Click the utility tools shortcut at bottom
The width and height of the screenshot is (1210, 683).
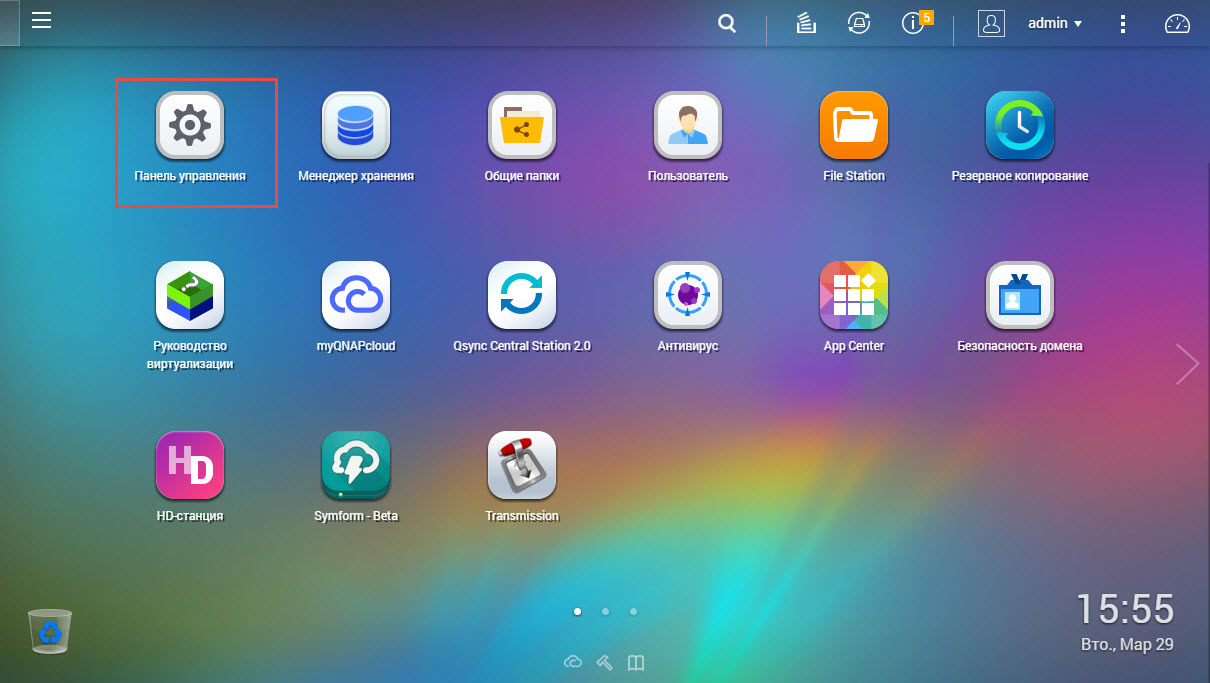click(x=604, y=662)
